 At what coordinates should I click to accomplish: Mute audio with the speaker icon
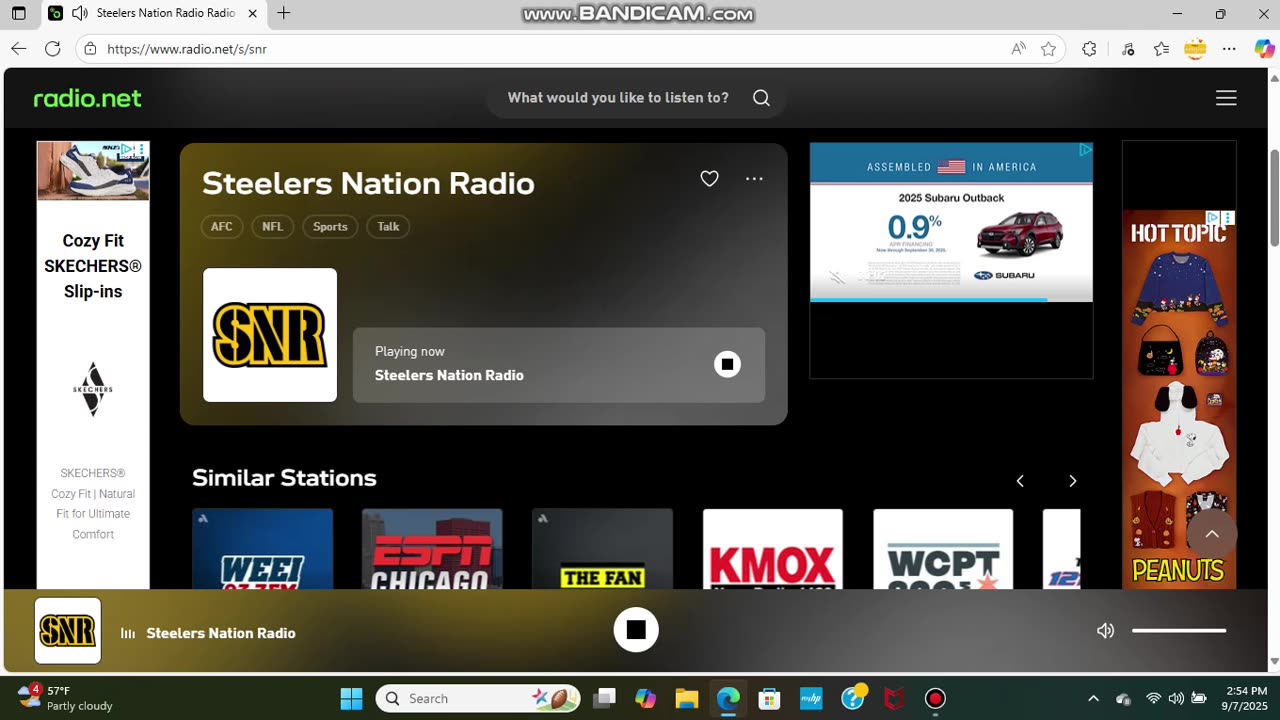(x=1105, y=631)
